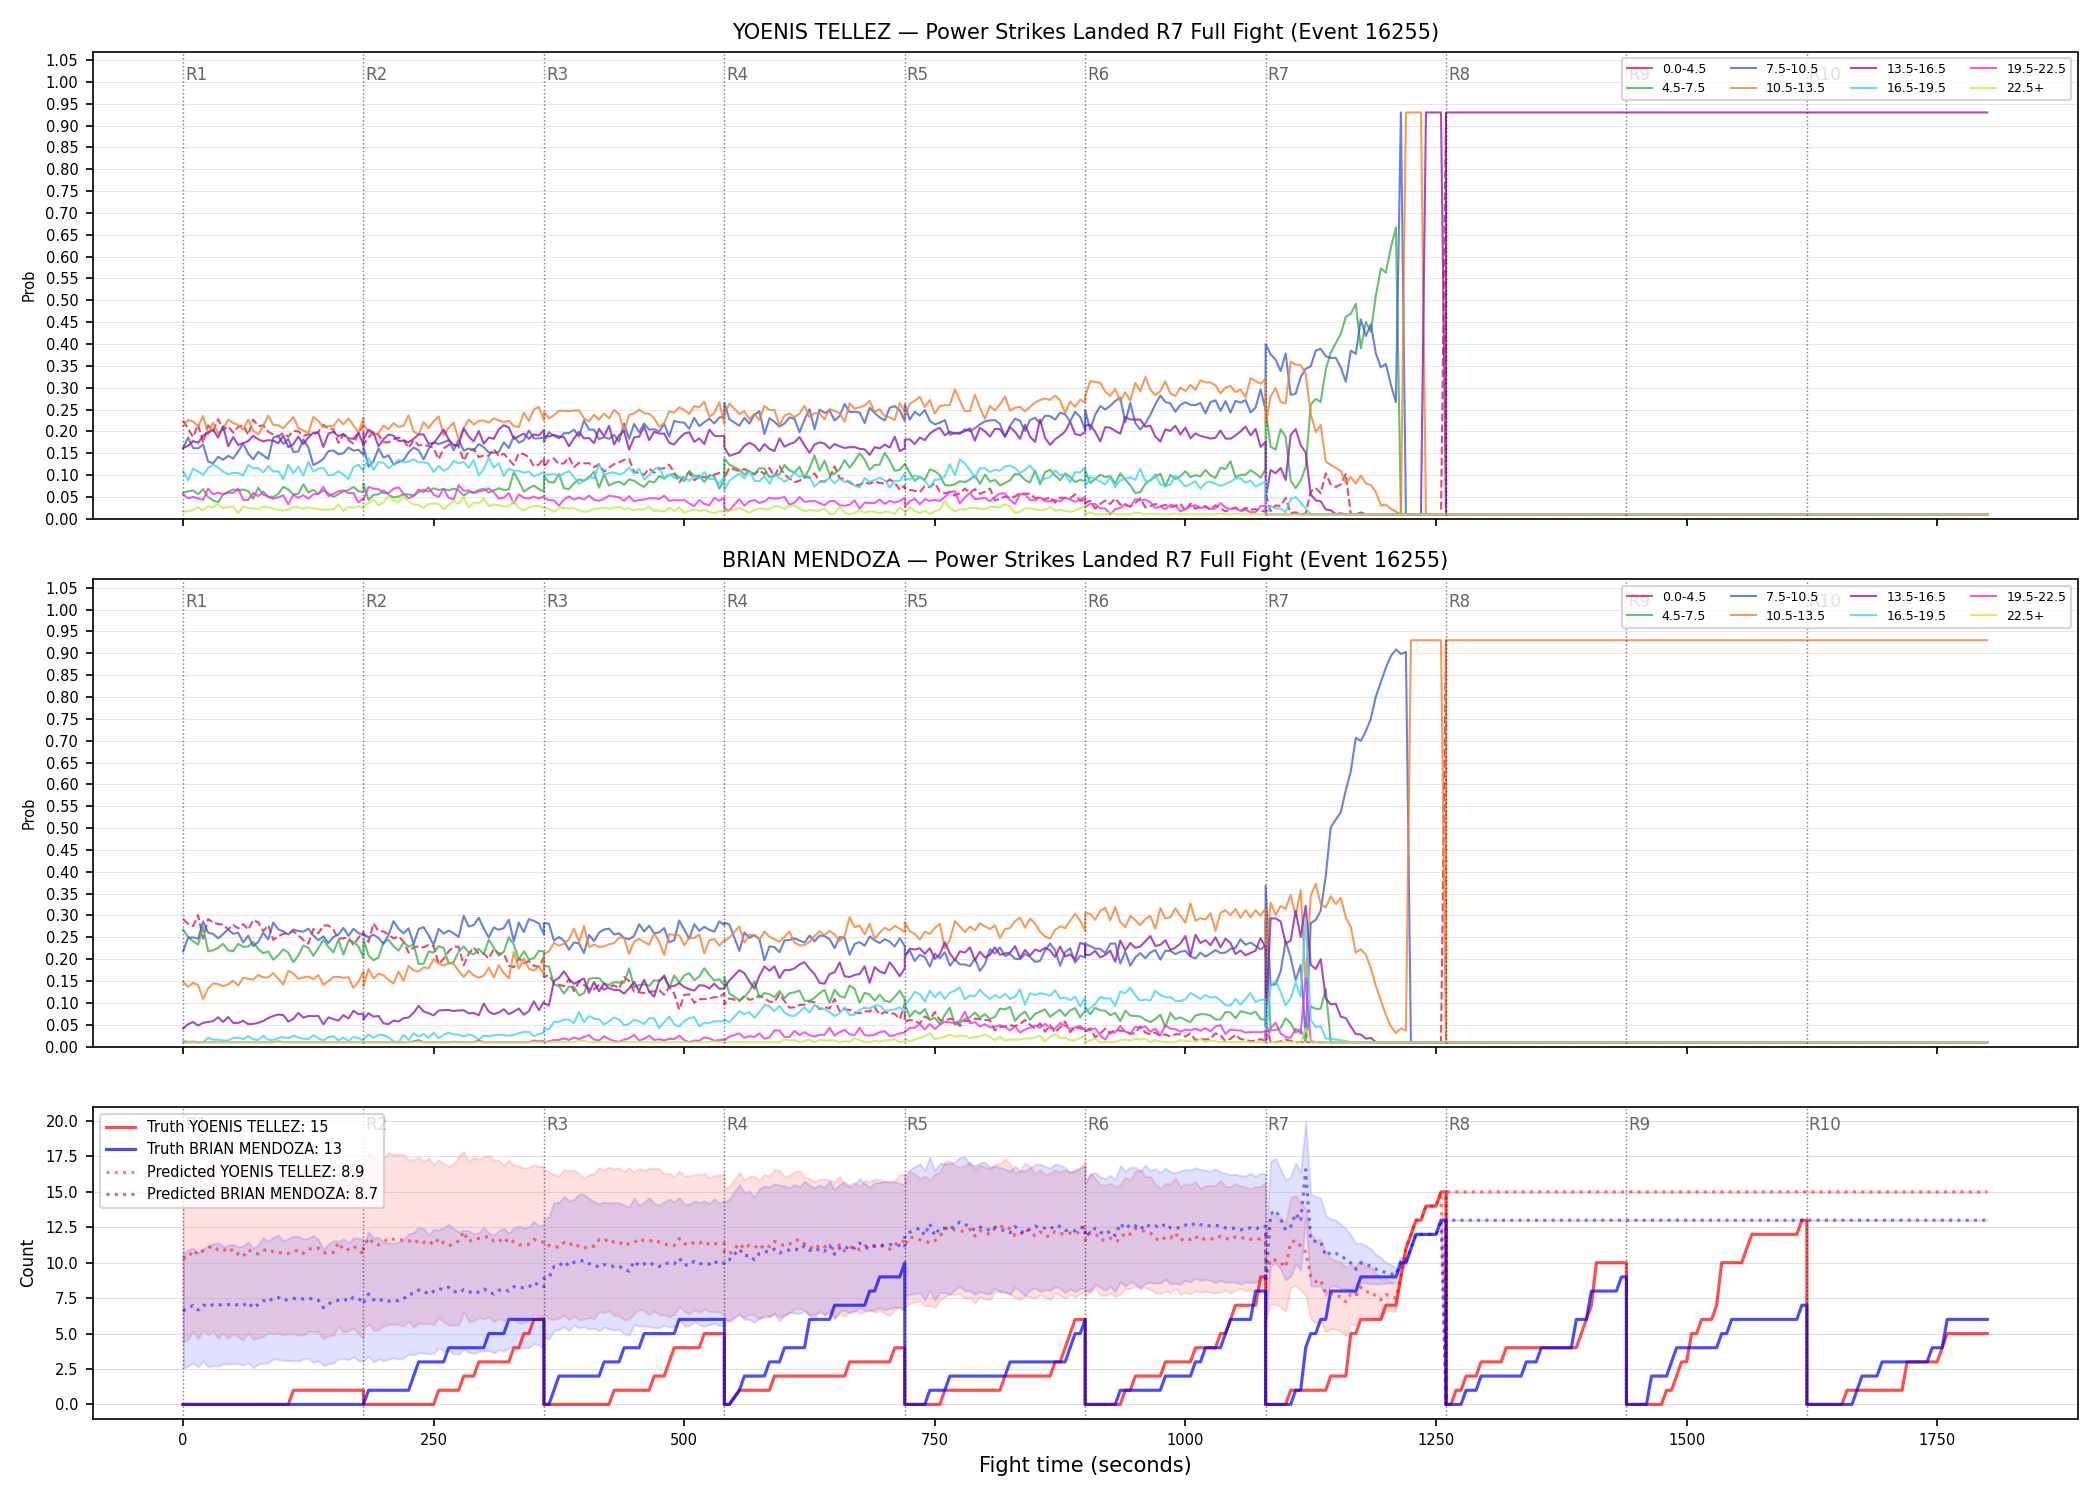Click the R7 round marker in top chart
2100x1500 pixels.
click(1278, 74)
